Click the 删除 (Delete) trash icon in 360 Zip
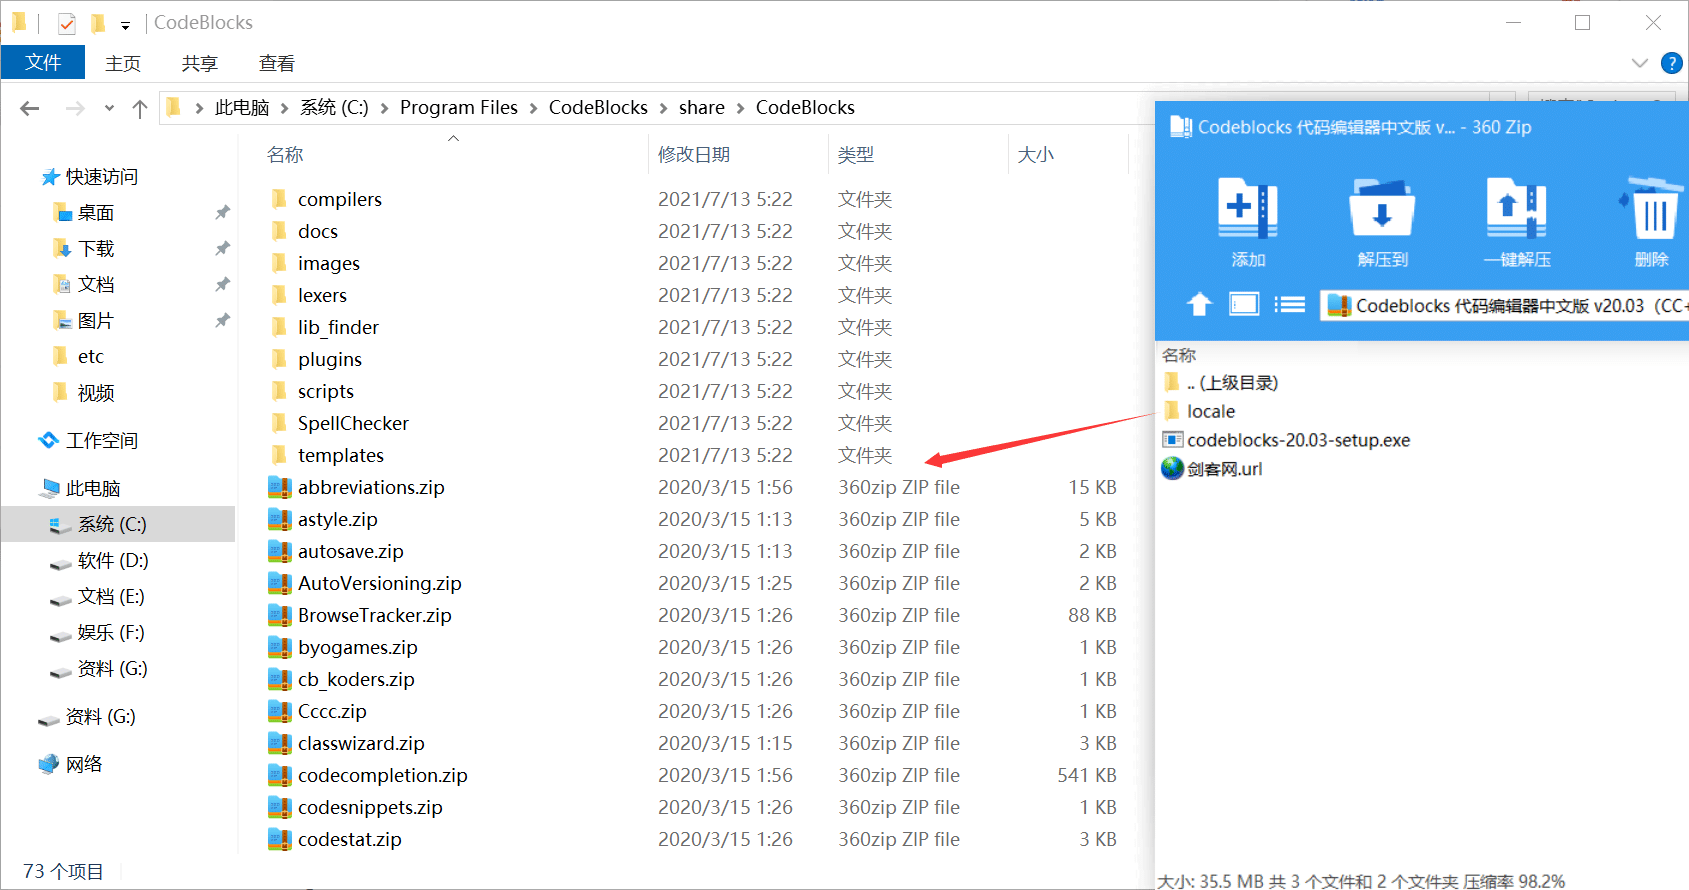 (1653, 208)
